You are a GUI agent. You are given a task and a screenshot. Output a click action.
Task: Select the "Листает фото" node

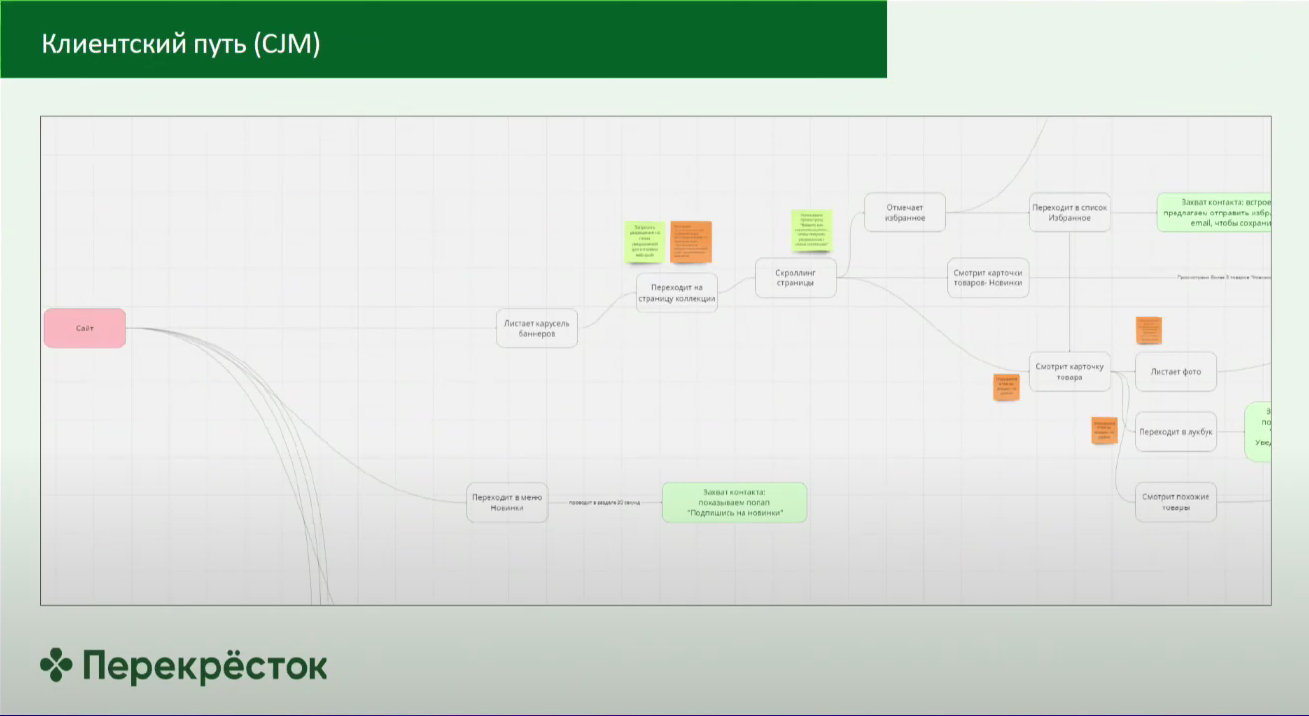[x=1176, y=371]
